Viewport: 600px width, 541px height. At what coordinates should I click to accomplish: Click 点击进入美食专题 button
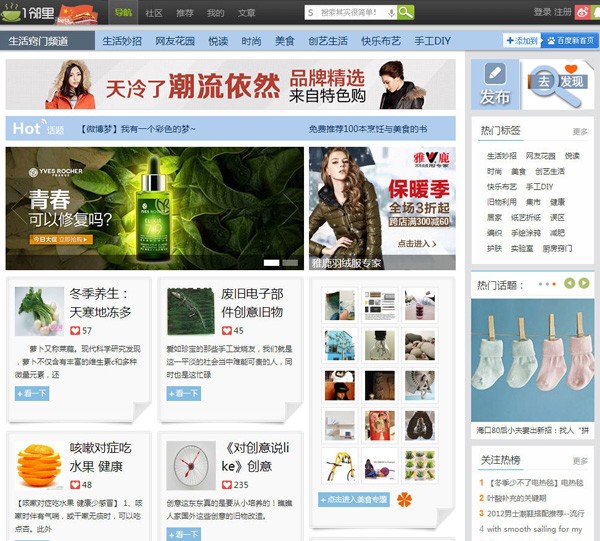point(354,499)
